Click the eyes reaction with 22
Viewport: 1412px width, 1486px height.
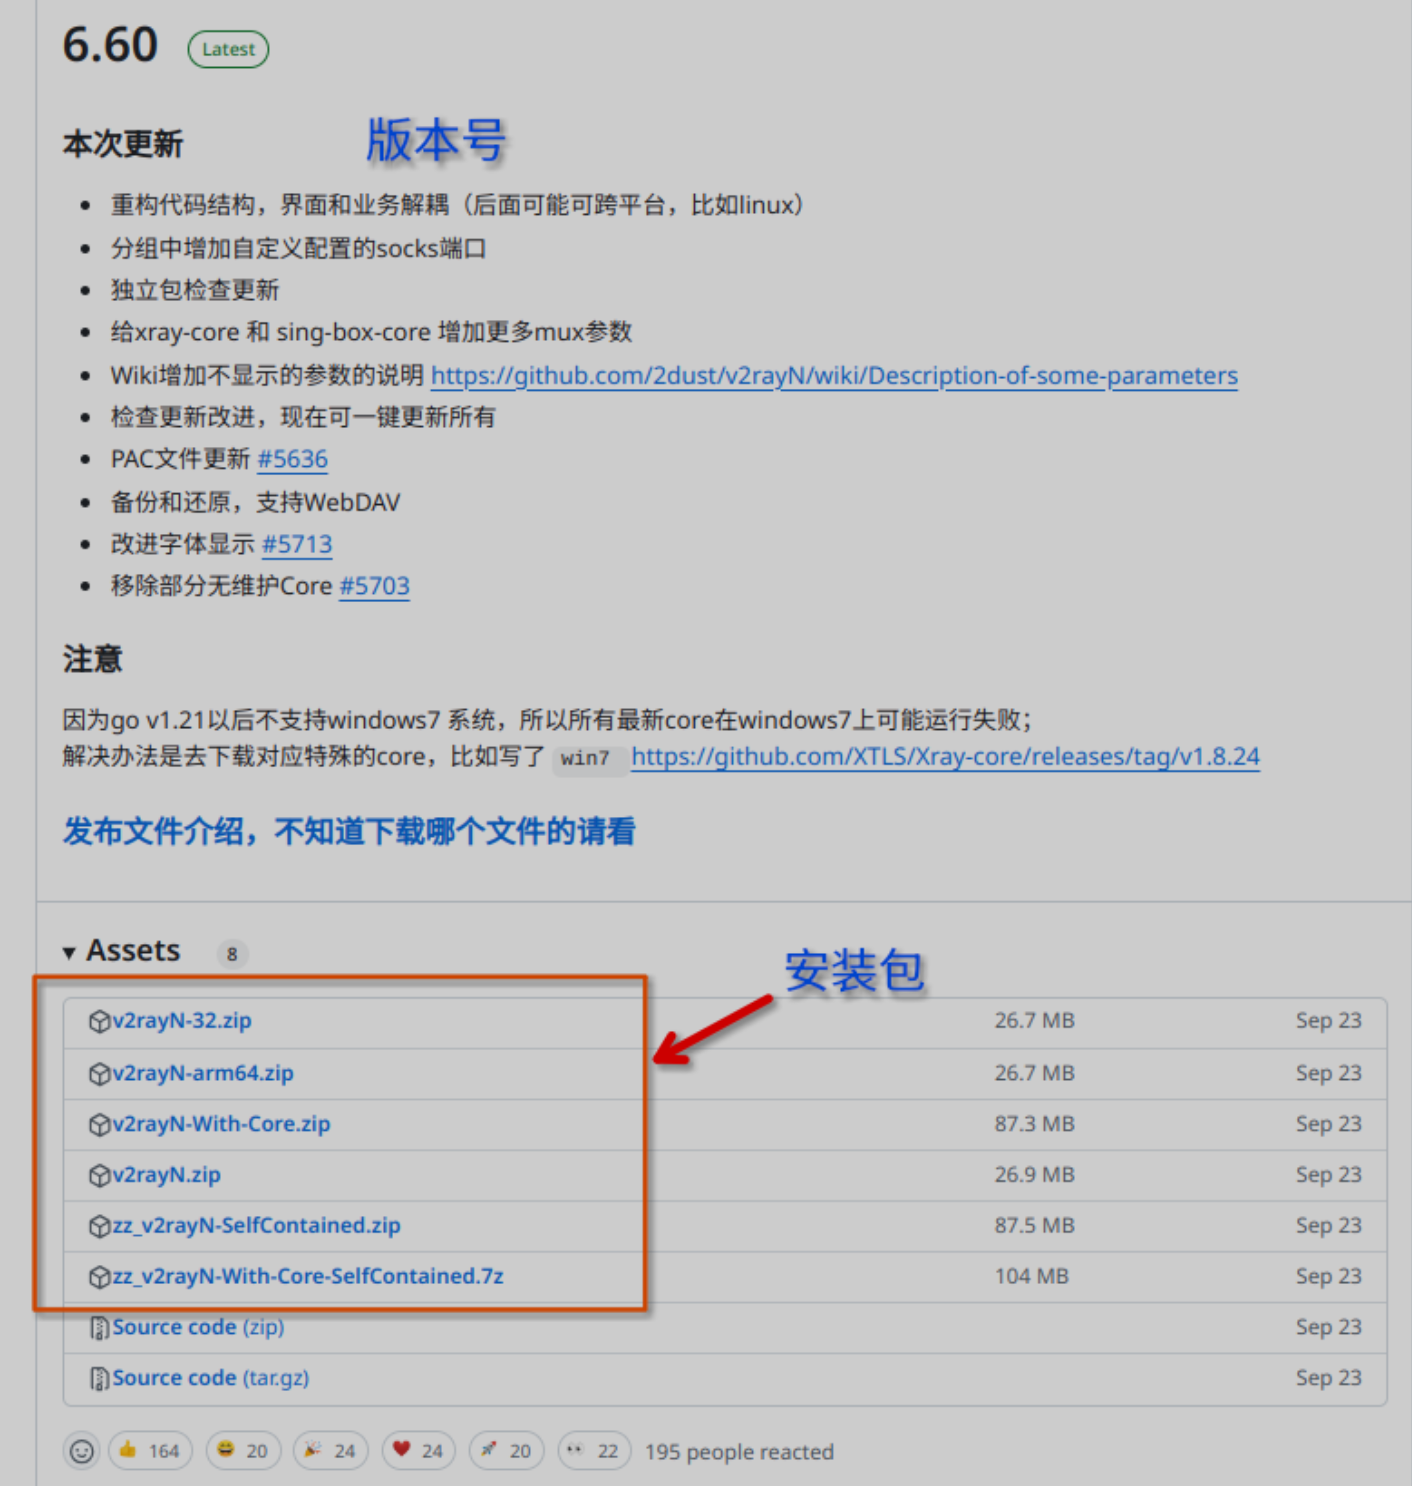click(x=575, y=1450)
